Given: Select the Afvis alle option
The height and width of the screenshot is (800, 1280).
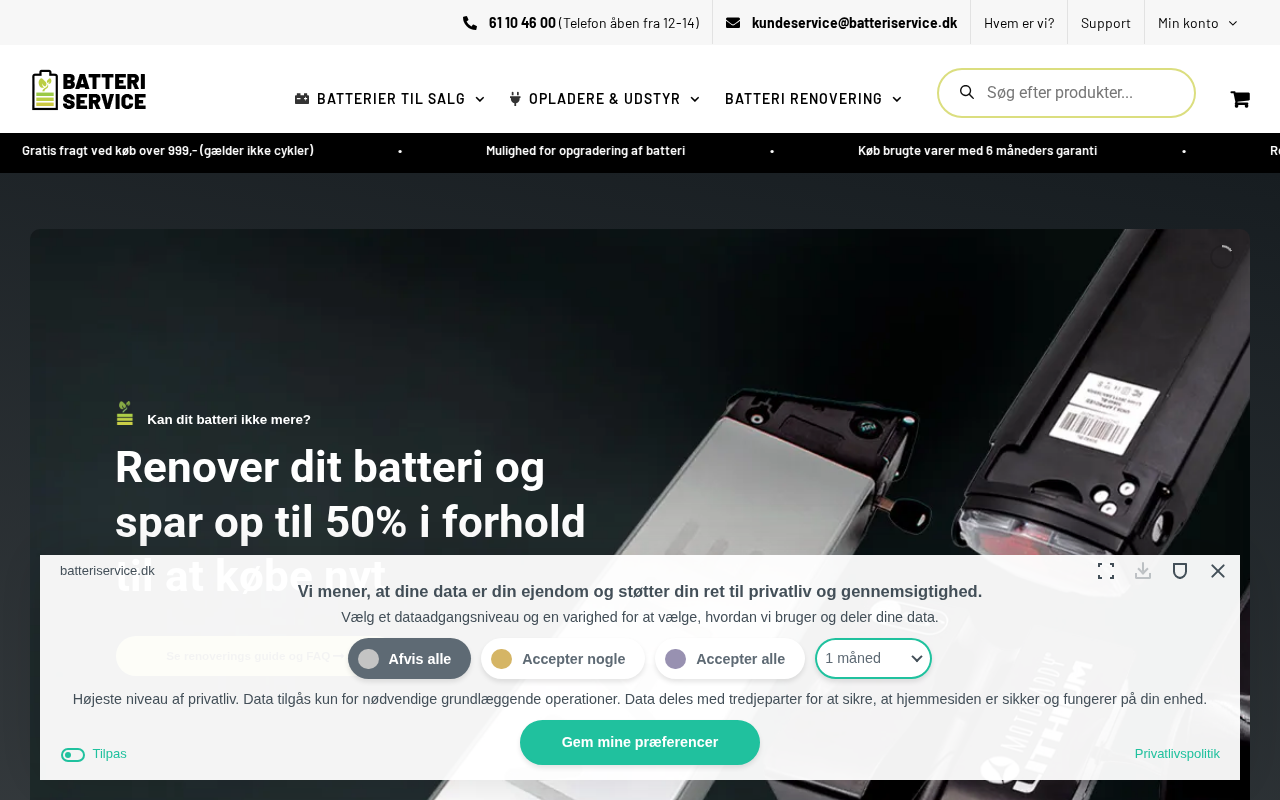Looking at the screenshot, I should coord(409,659).
